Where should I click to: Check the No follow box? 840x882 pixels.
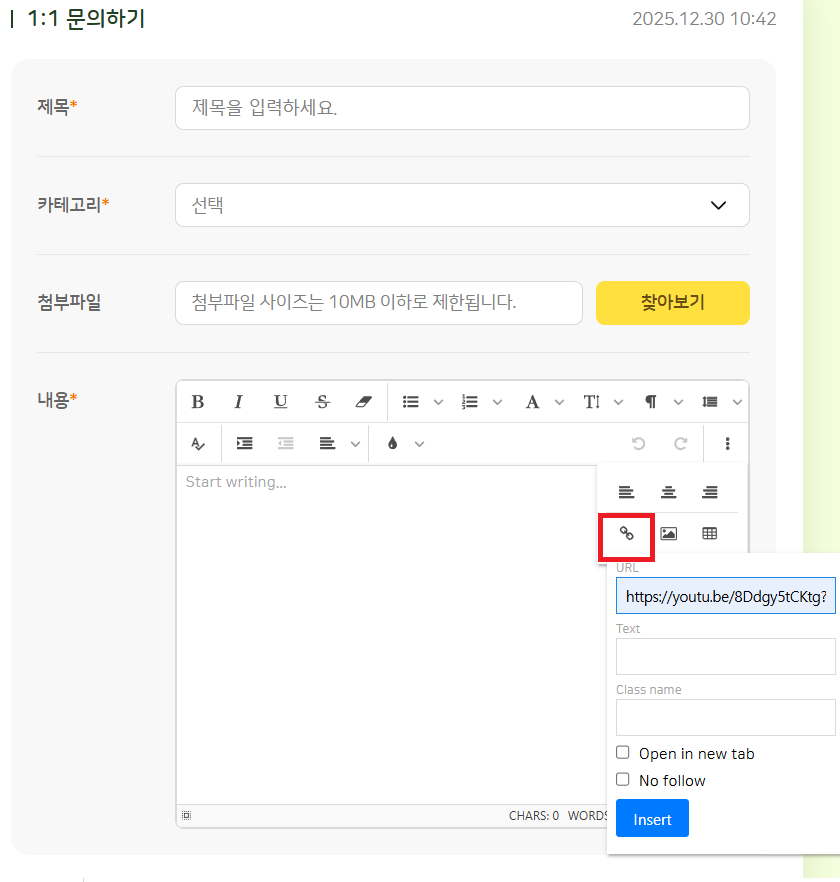622,779
